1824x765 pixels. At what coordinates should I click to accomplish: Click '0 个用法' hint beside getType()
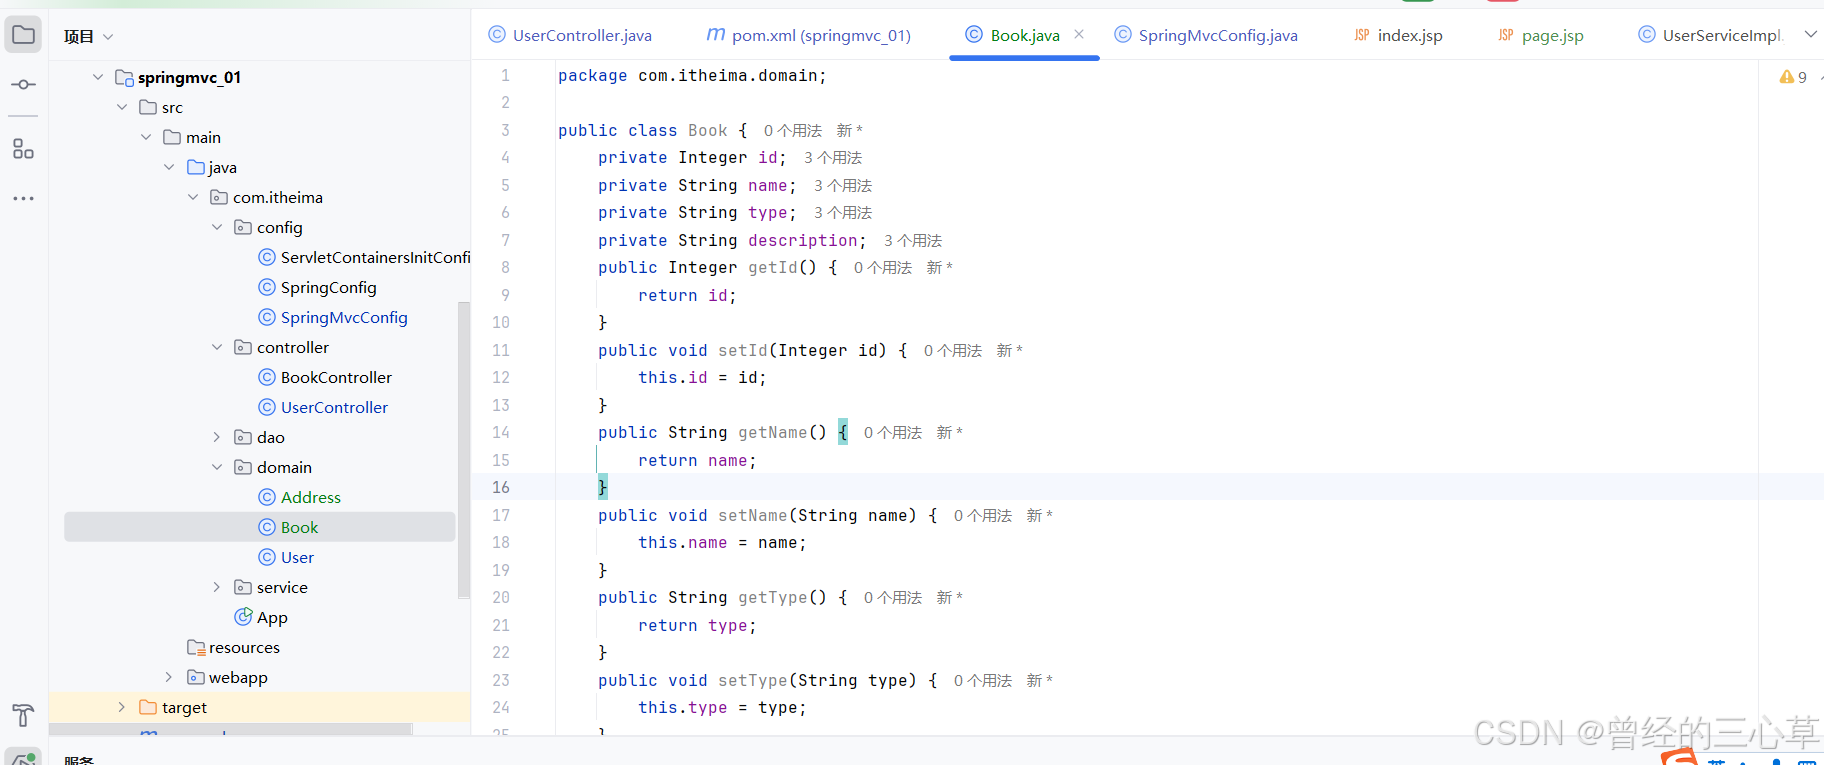tap(892, 598)
